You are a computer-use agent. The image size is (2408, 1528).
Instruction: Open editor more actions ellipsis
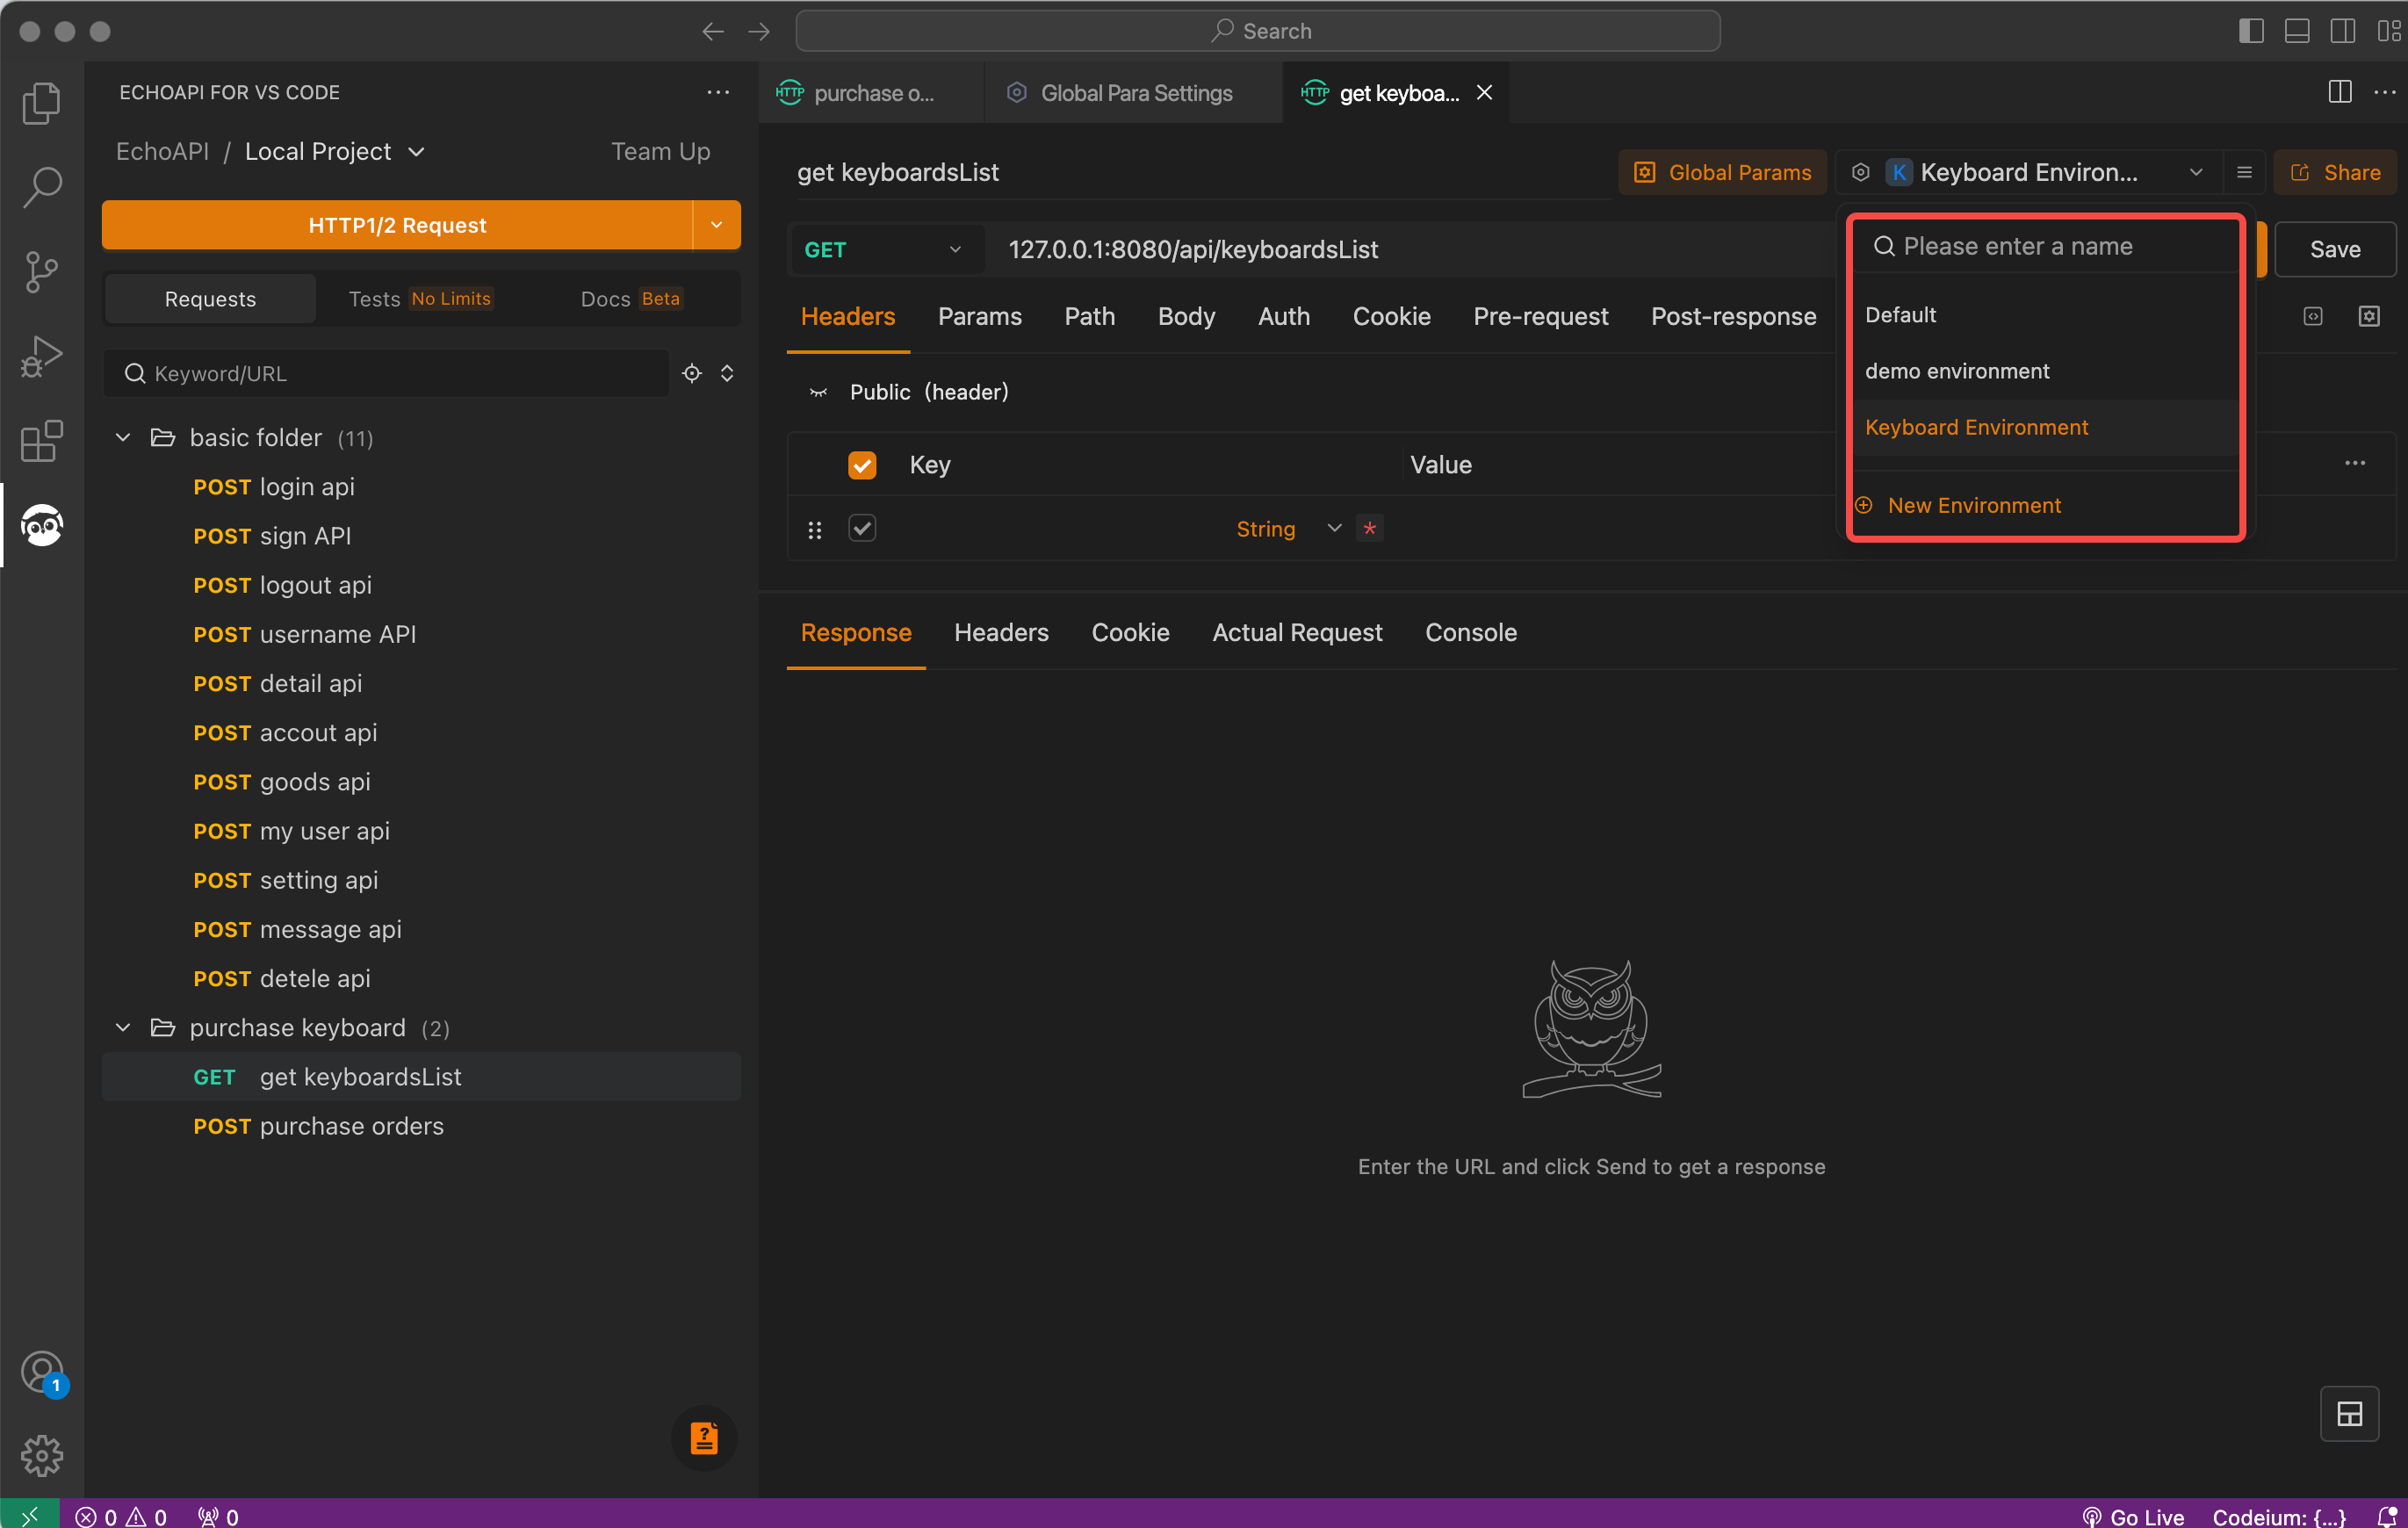click(x=2385, y=92)
